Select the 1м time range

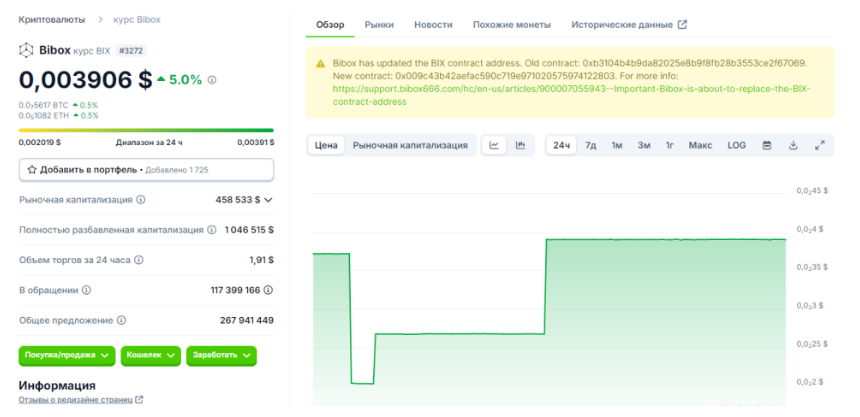click(x=617, y=145)
